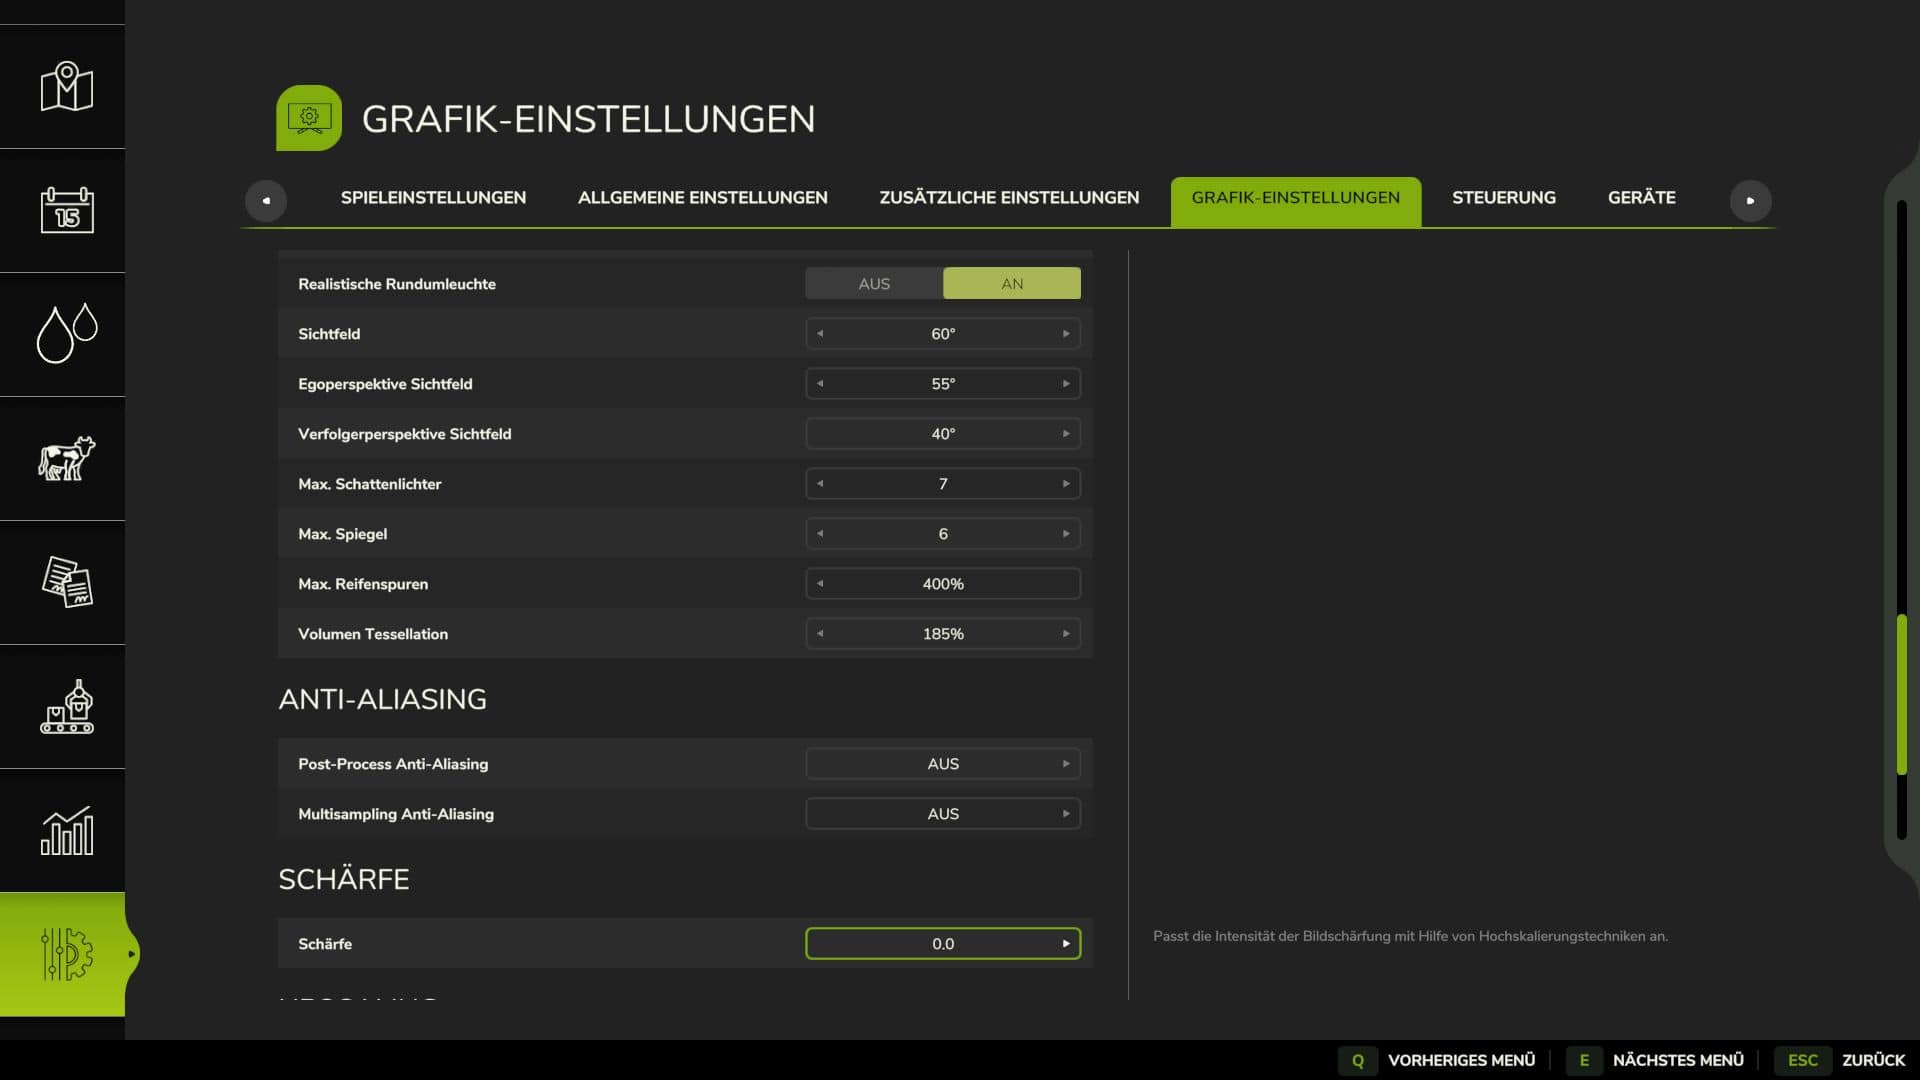This screenshot has height=1080, width=1920.
Task: Increase Sichtfeld with right arrow
Action: [x=1066, y=334]
